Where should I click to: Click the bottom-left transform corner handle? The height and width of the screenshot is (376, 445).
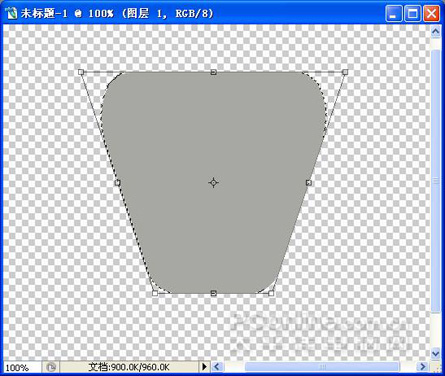[155, 293]
